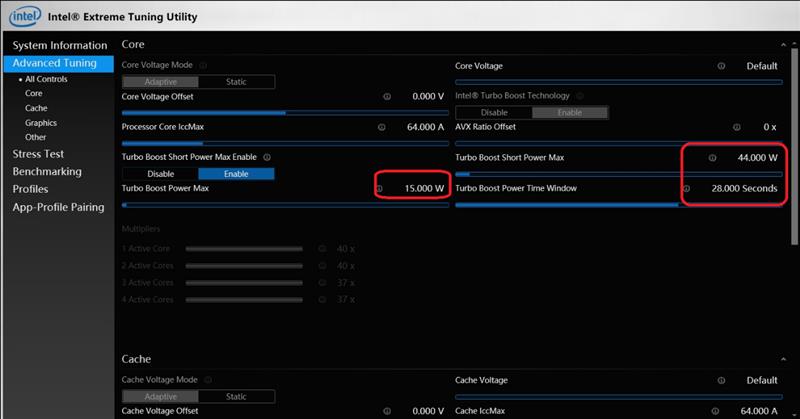The height and width of the screenshot is (419, 800).
Task: Click the 64.000 A Processor Core IccMax value
Action: click(426, 127)
